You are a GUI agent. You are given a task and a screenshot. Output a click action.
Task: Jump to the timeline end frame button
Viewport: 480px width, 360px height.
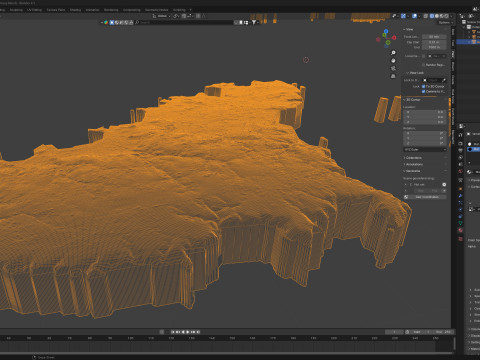[198, 332]
